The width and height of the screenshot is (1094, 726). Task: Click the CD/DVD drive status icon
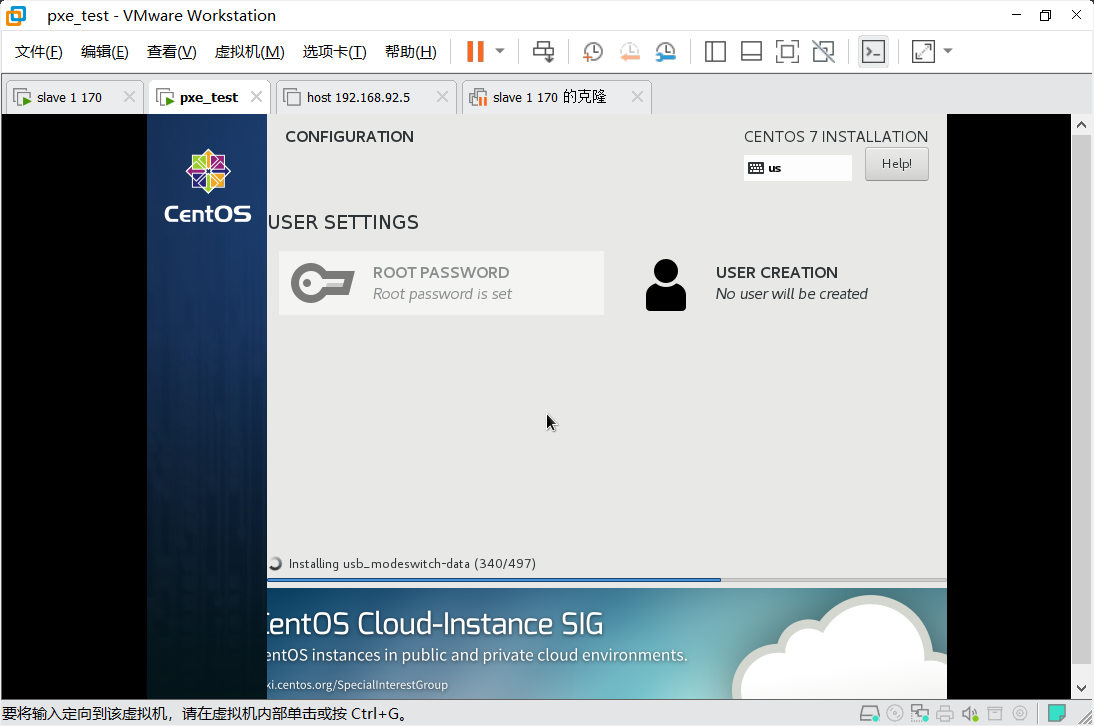(894, 713)
